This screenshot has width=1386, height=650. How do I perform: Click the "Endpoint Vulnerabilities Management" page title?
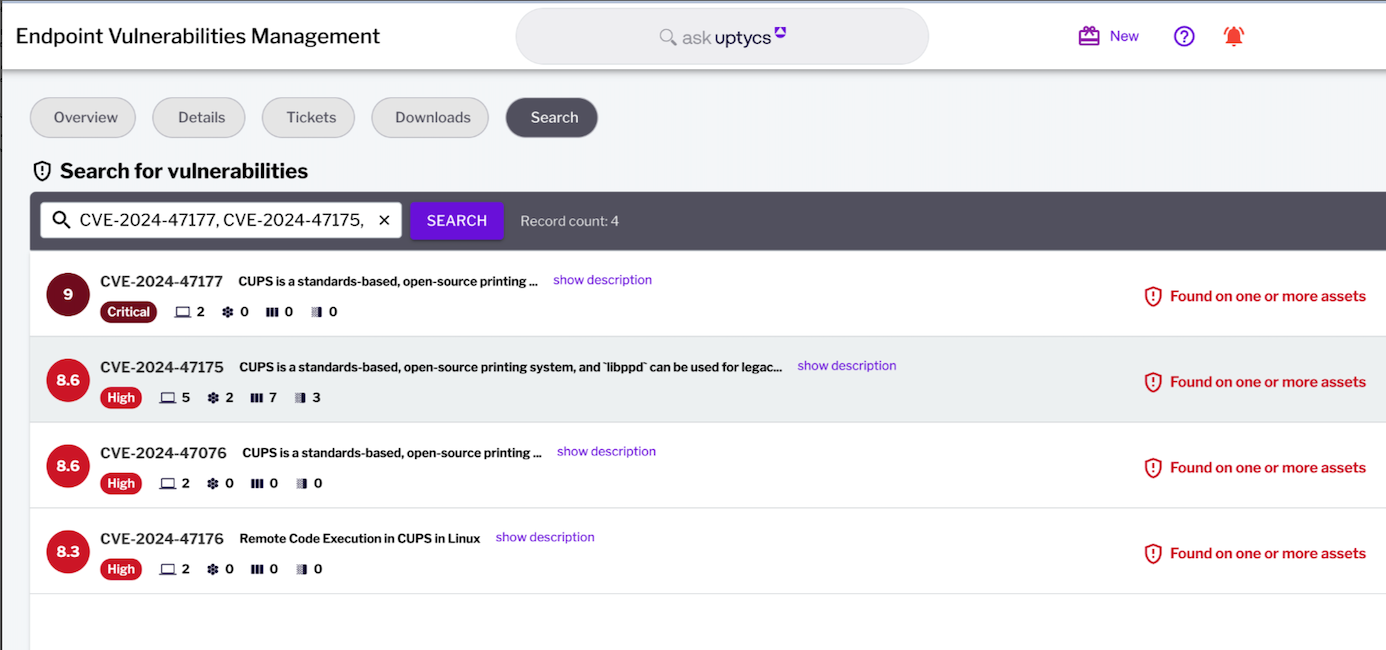point(198,36)
